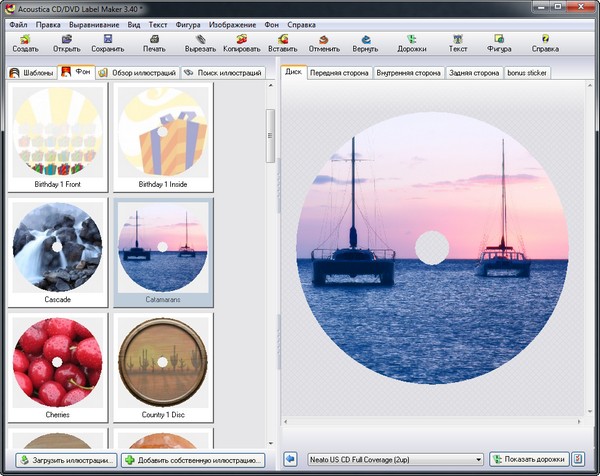Open the Дорожки (tracks) tool

coord(412,42)
